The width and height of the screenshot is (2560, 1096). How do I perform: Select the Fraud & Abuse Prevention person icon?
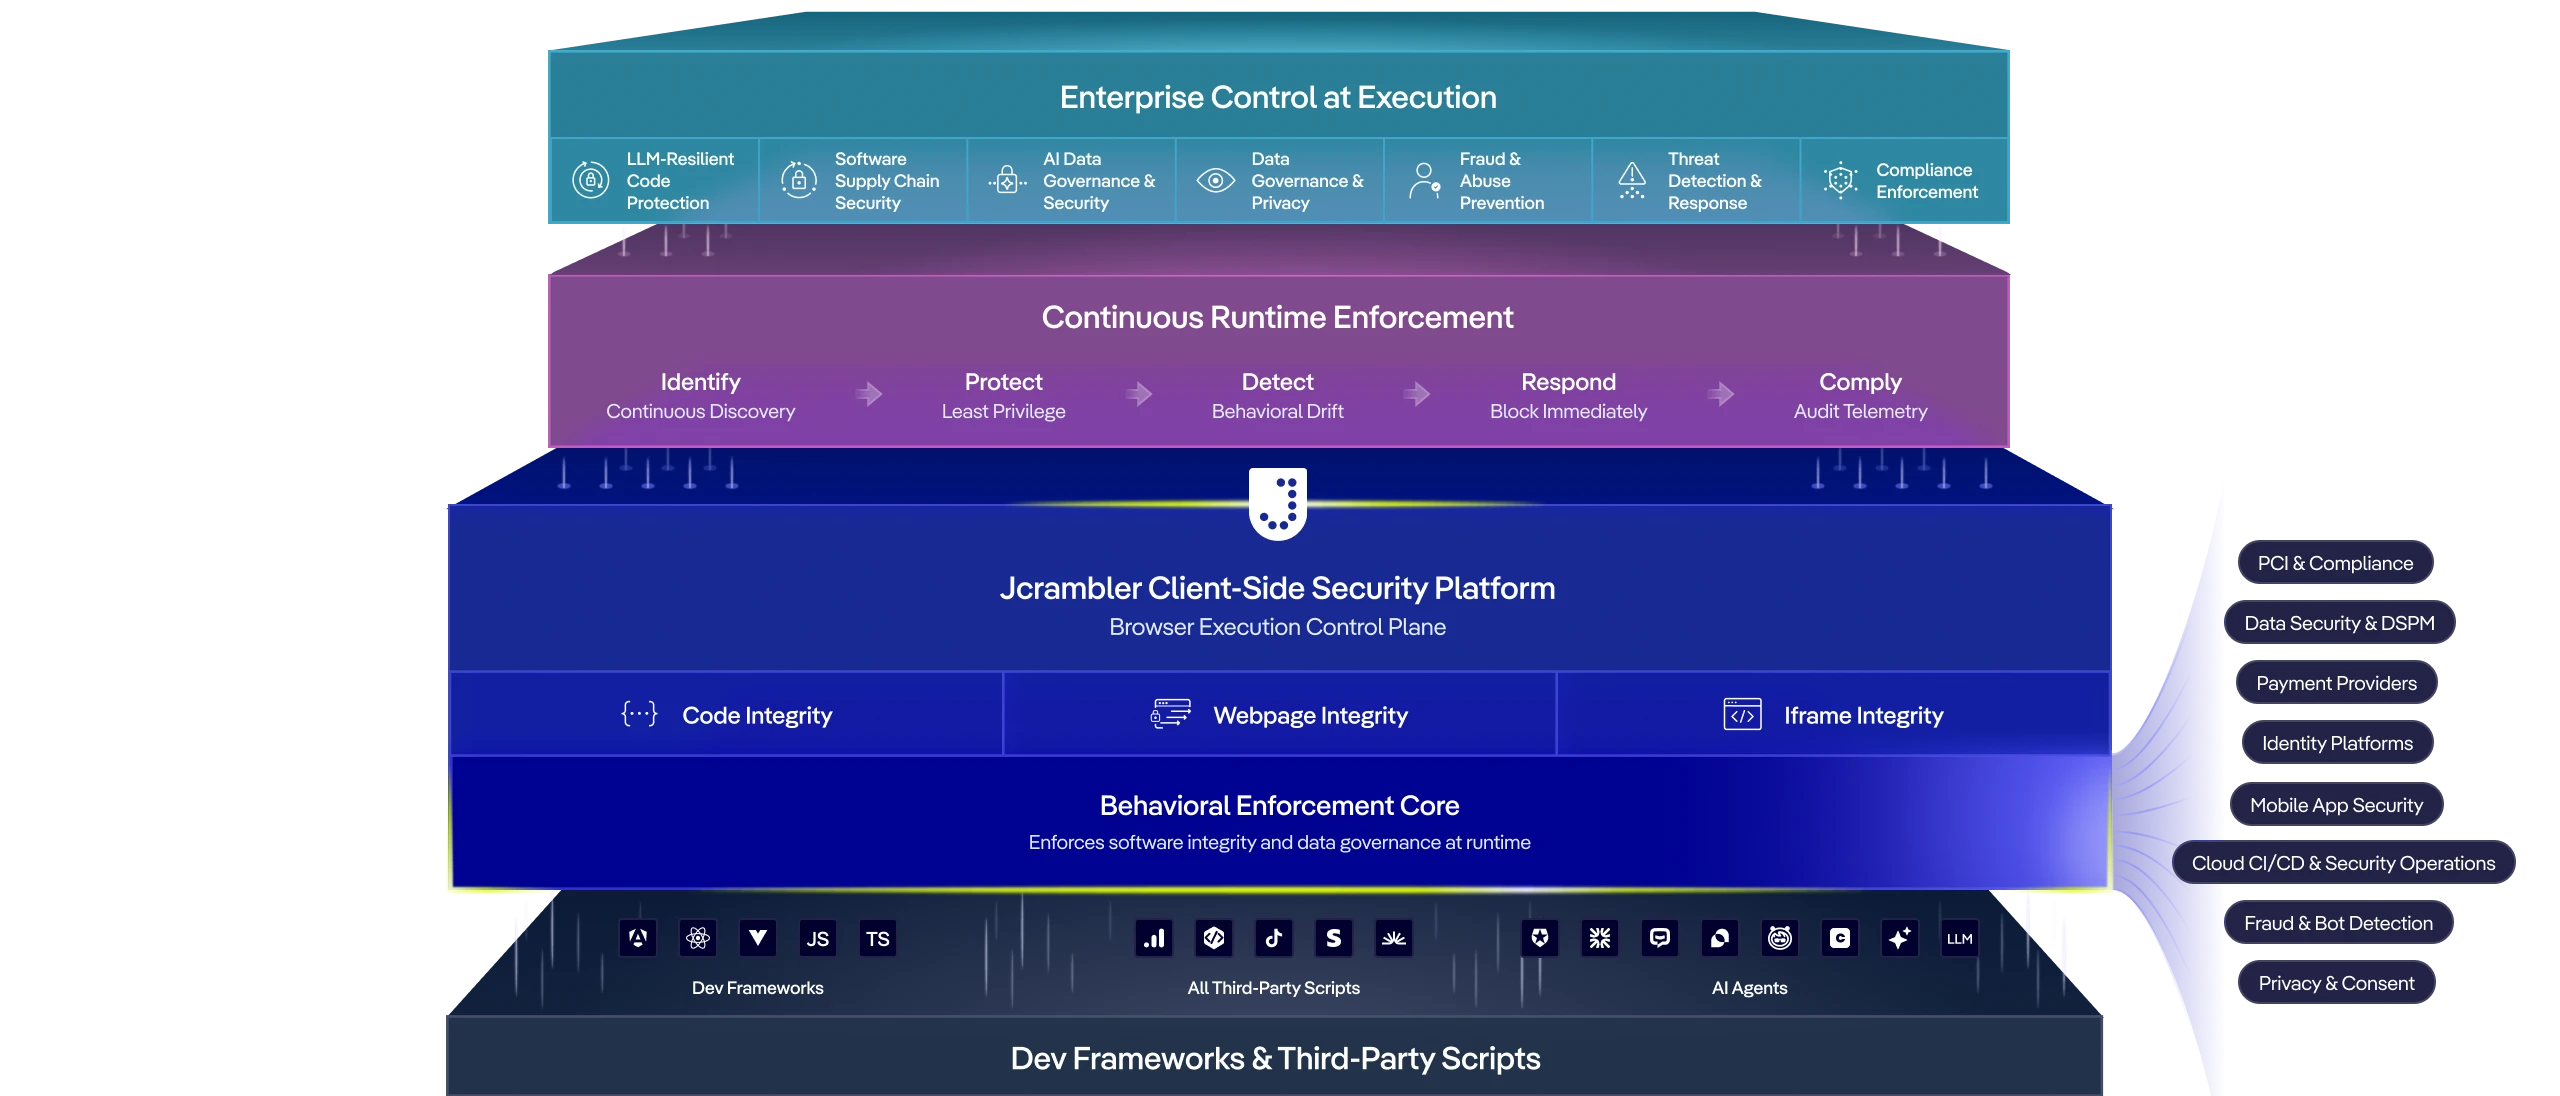[x=1424, y=180]
